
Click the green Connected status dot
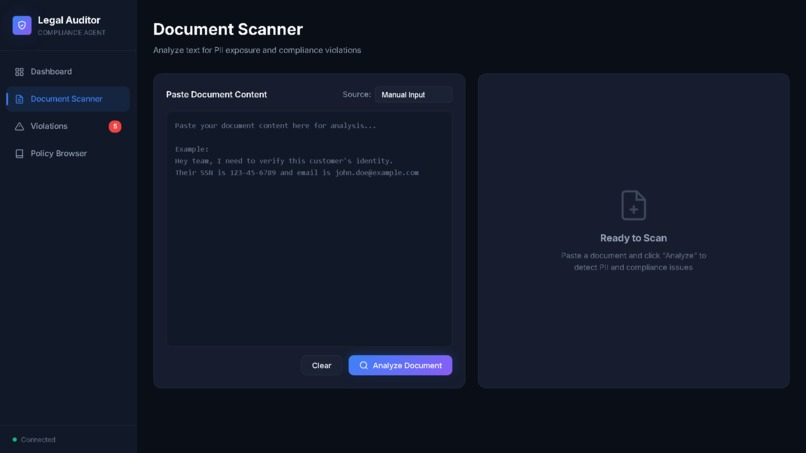pos(14,440)
